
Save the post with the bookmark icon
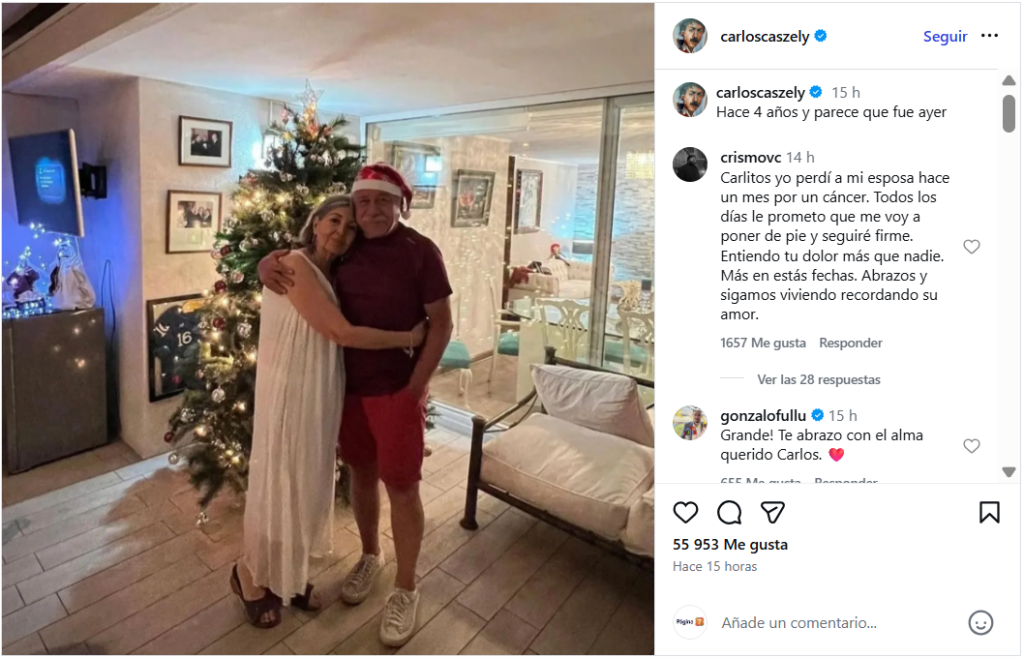[x=989, y=512]
